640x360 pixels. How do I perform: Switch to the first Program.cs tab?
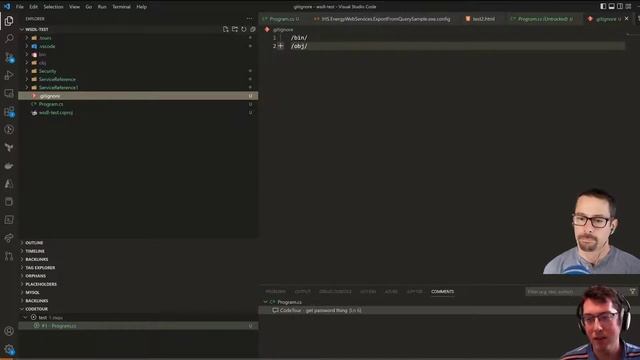tap(281, 19)
